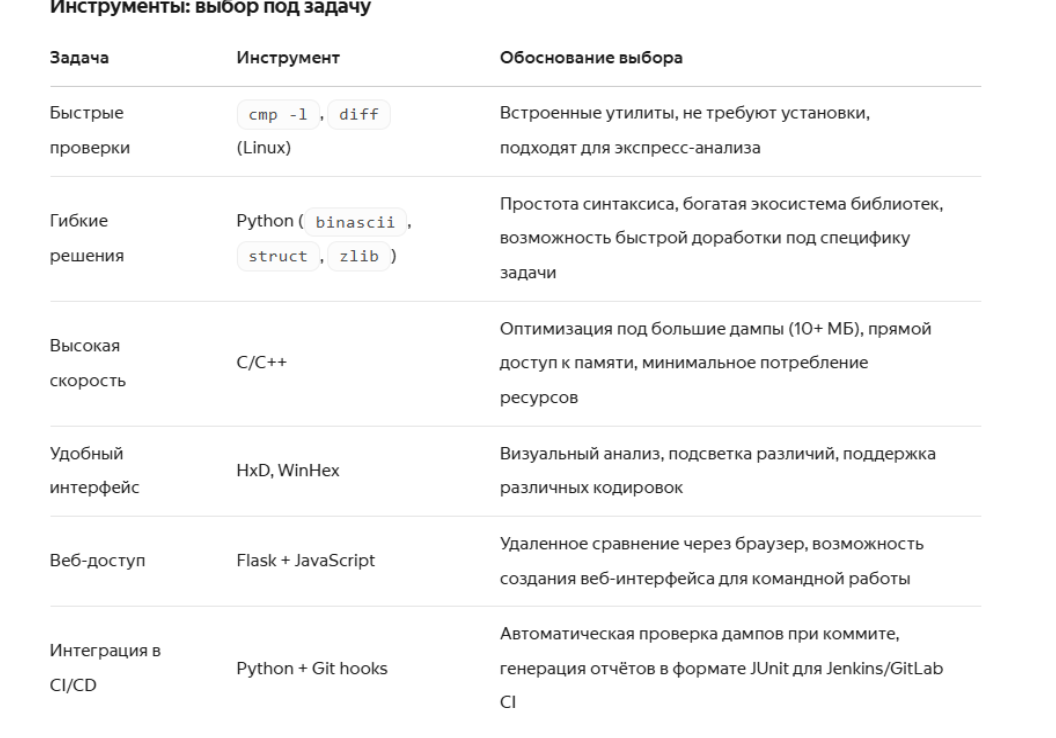The image size is (1056, 738).
Task: Click the 'zlib' code chip
Action: (x=358, y=257)
